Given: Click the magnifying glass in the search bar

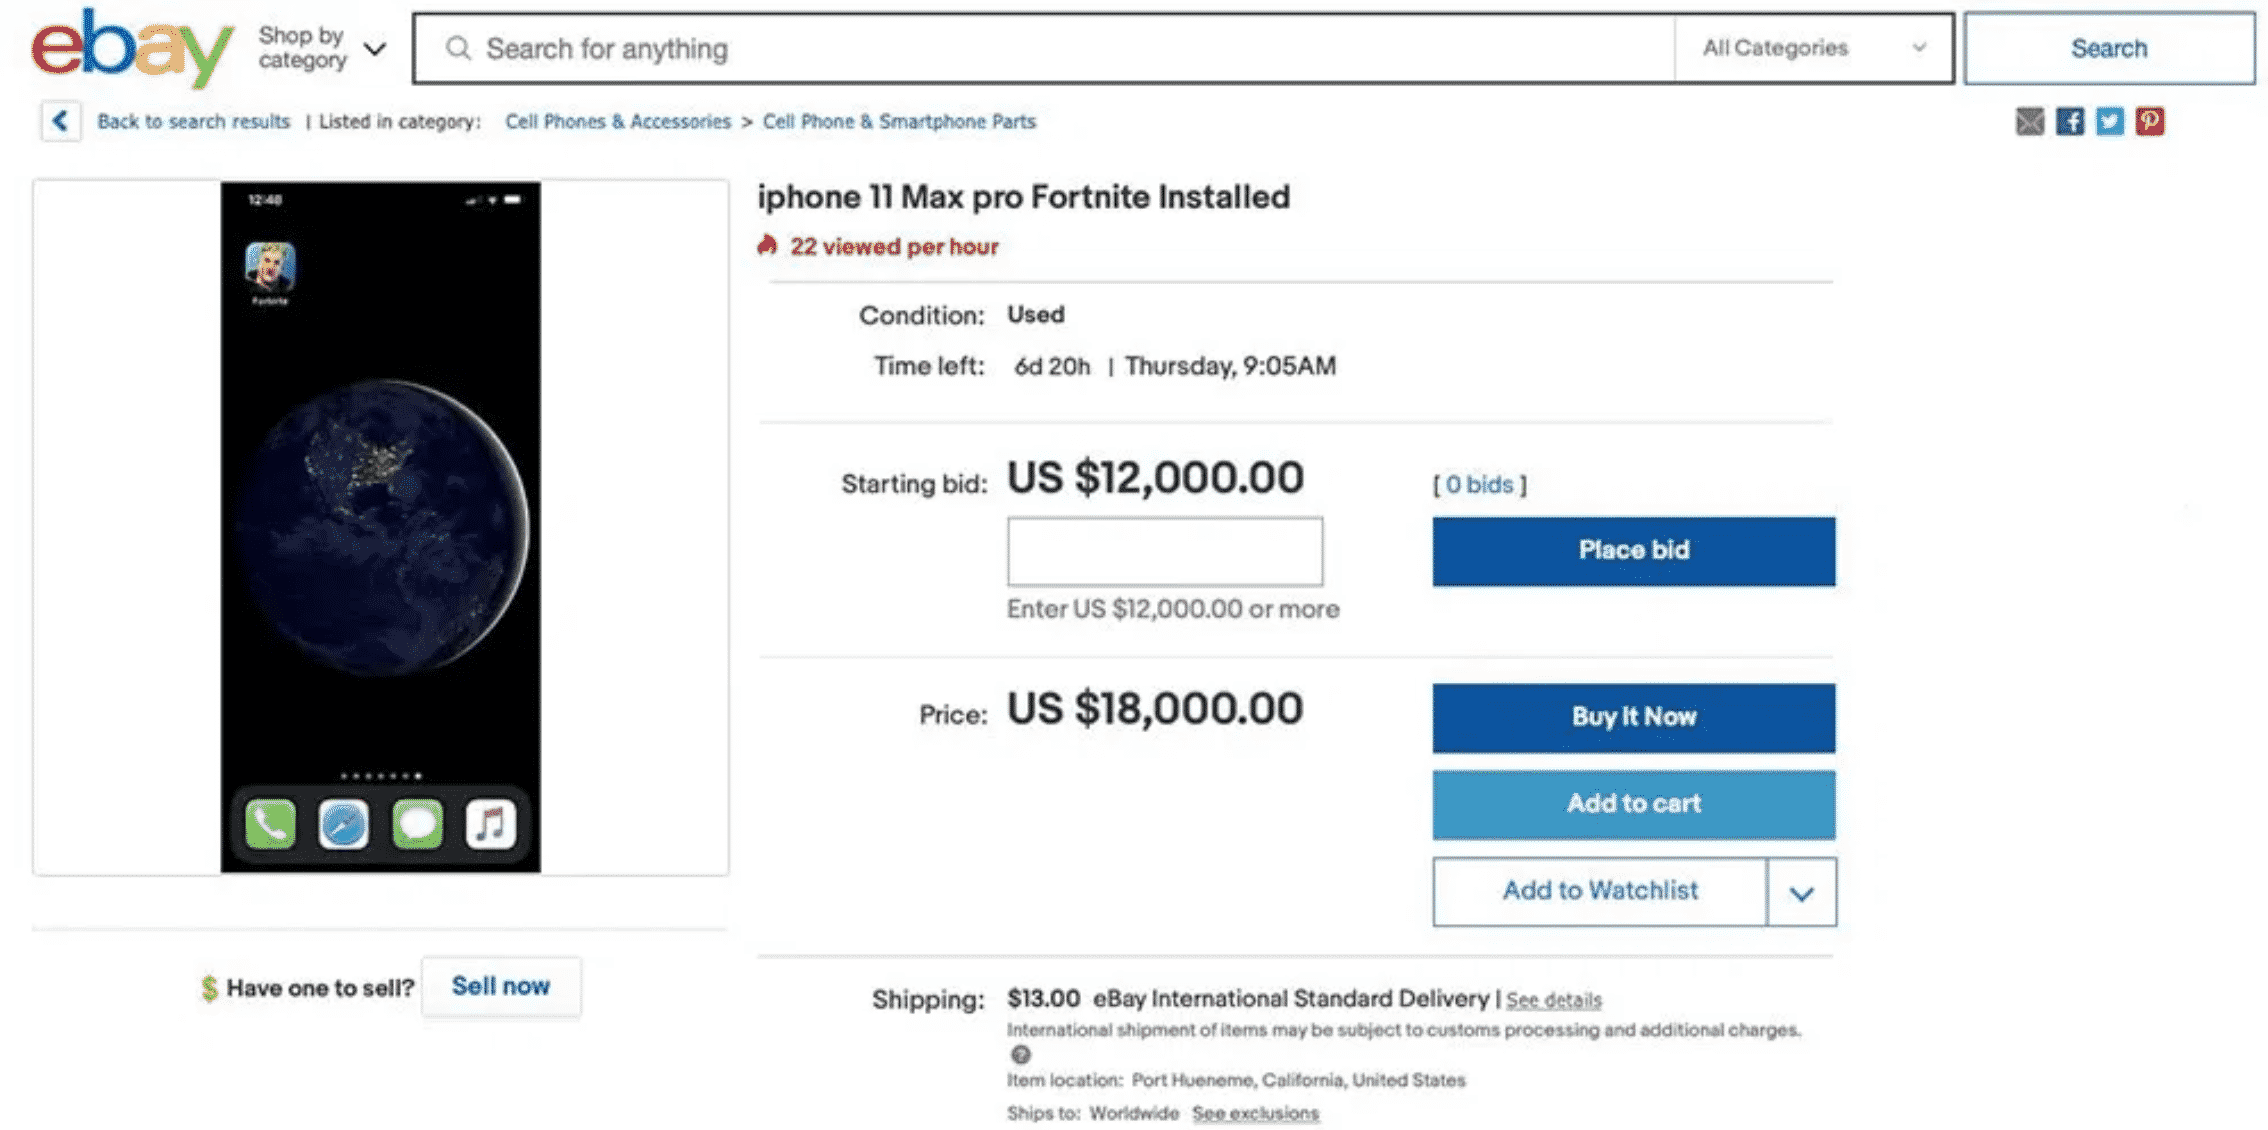Looking at the screenshot, I should [x=459, y=48].
